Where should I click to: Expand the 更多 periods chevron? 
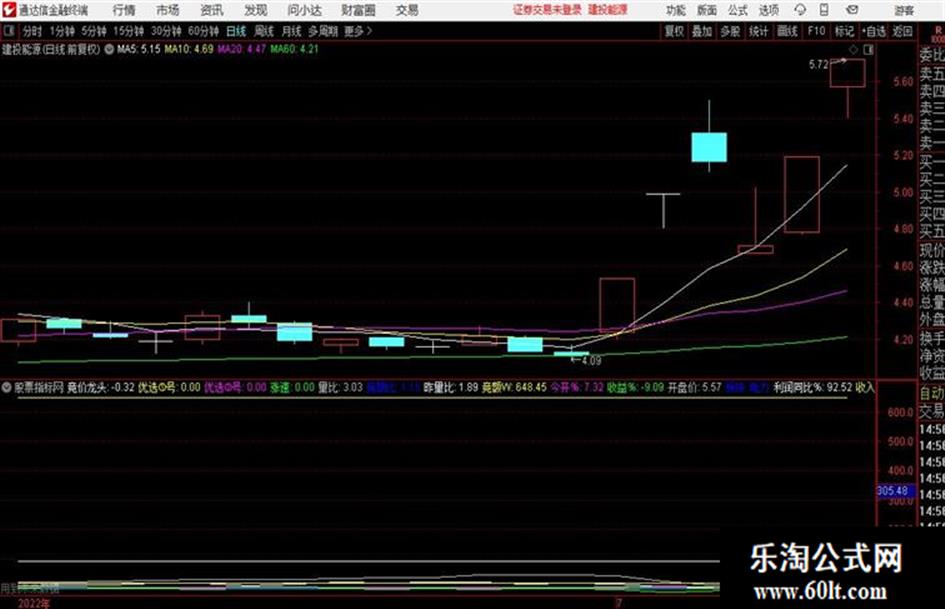[x=359, y=31]
